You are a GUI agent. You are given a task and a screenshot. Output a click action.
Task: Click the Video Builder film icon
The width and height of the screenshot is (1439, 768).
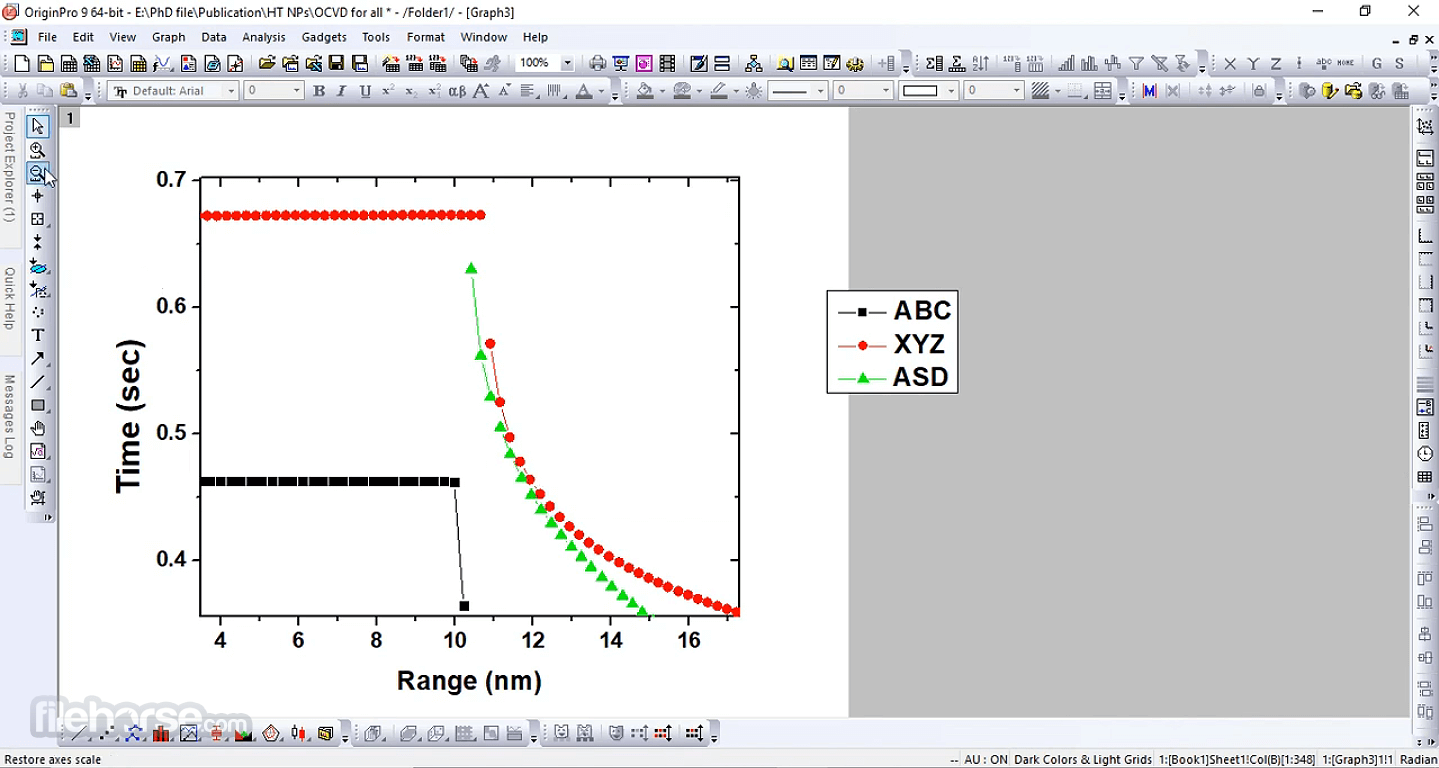pos(667,64)
